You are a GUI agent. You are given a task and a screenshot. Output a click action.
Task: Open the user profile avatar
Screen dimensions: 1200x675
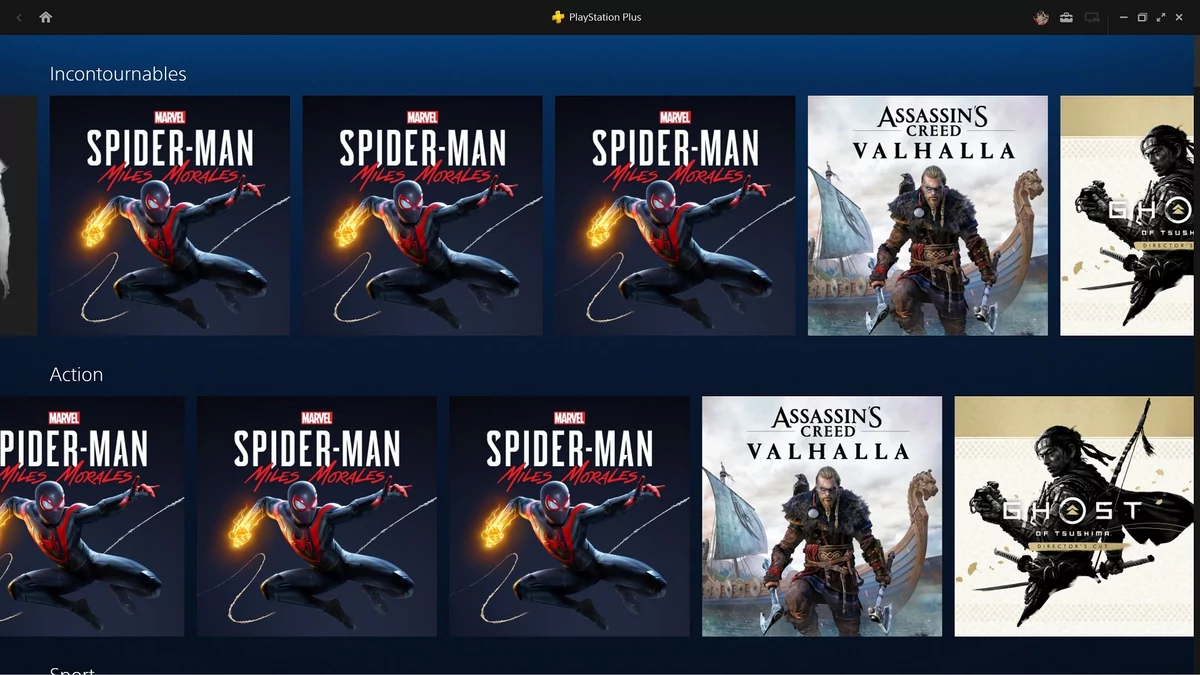[x=1041, y=17]
